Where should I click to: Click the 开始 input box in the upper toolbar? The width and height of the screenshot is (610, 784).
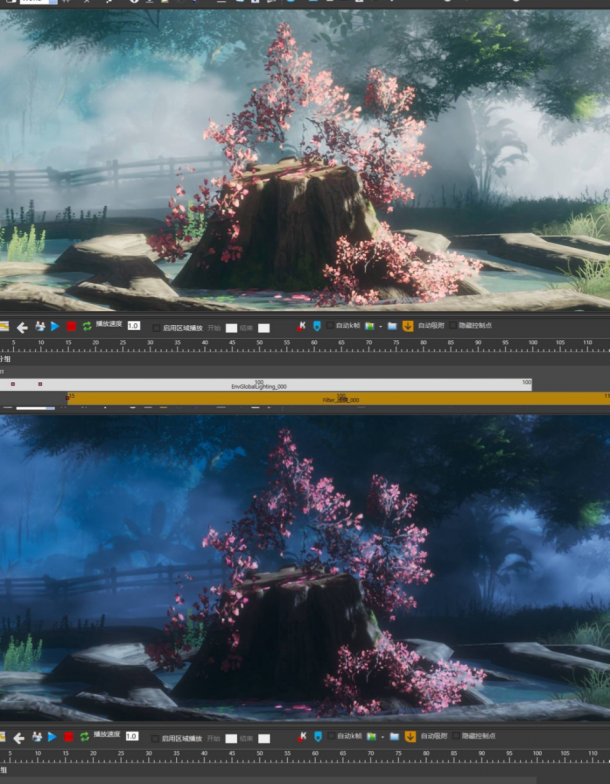point(231,327)
